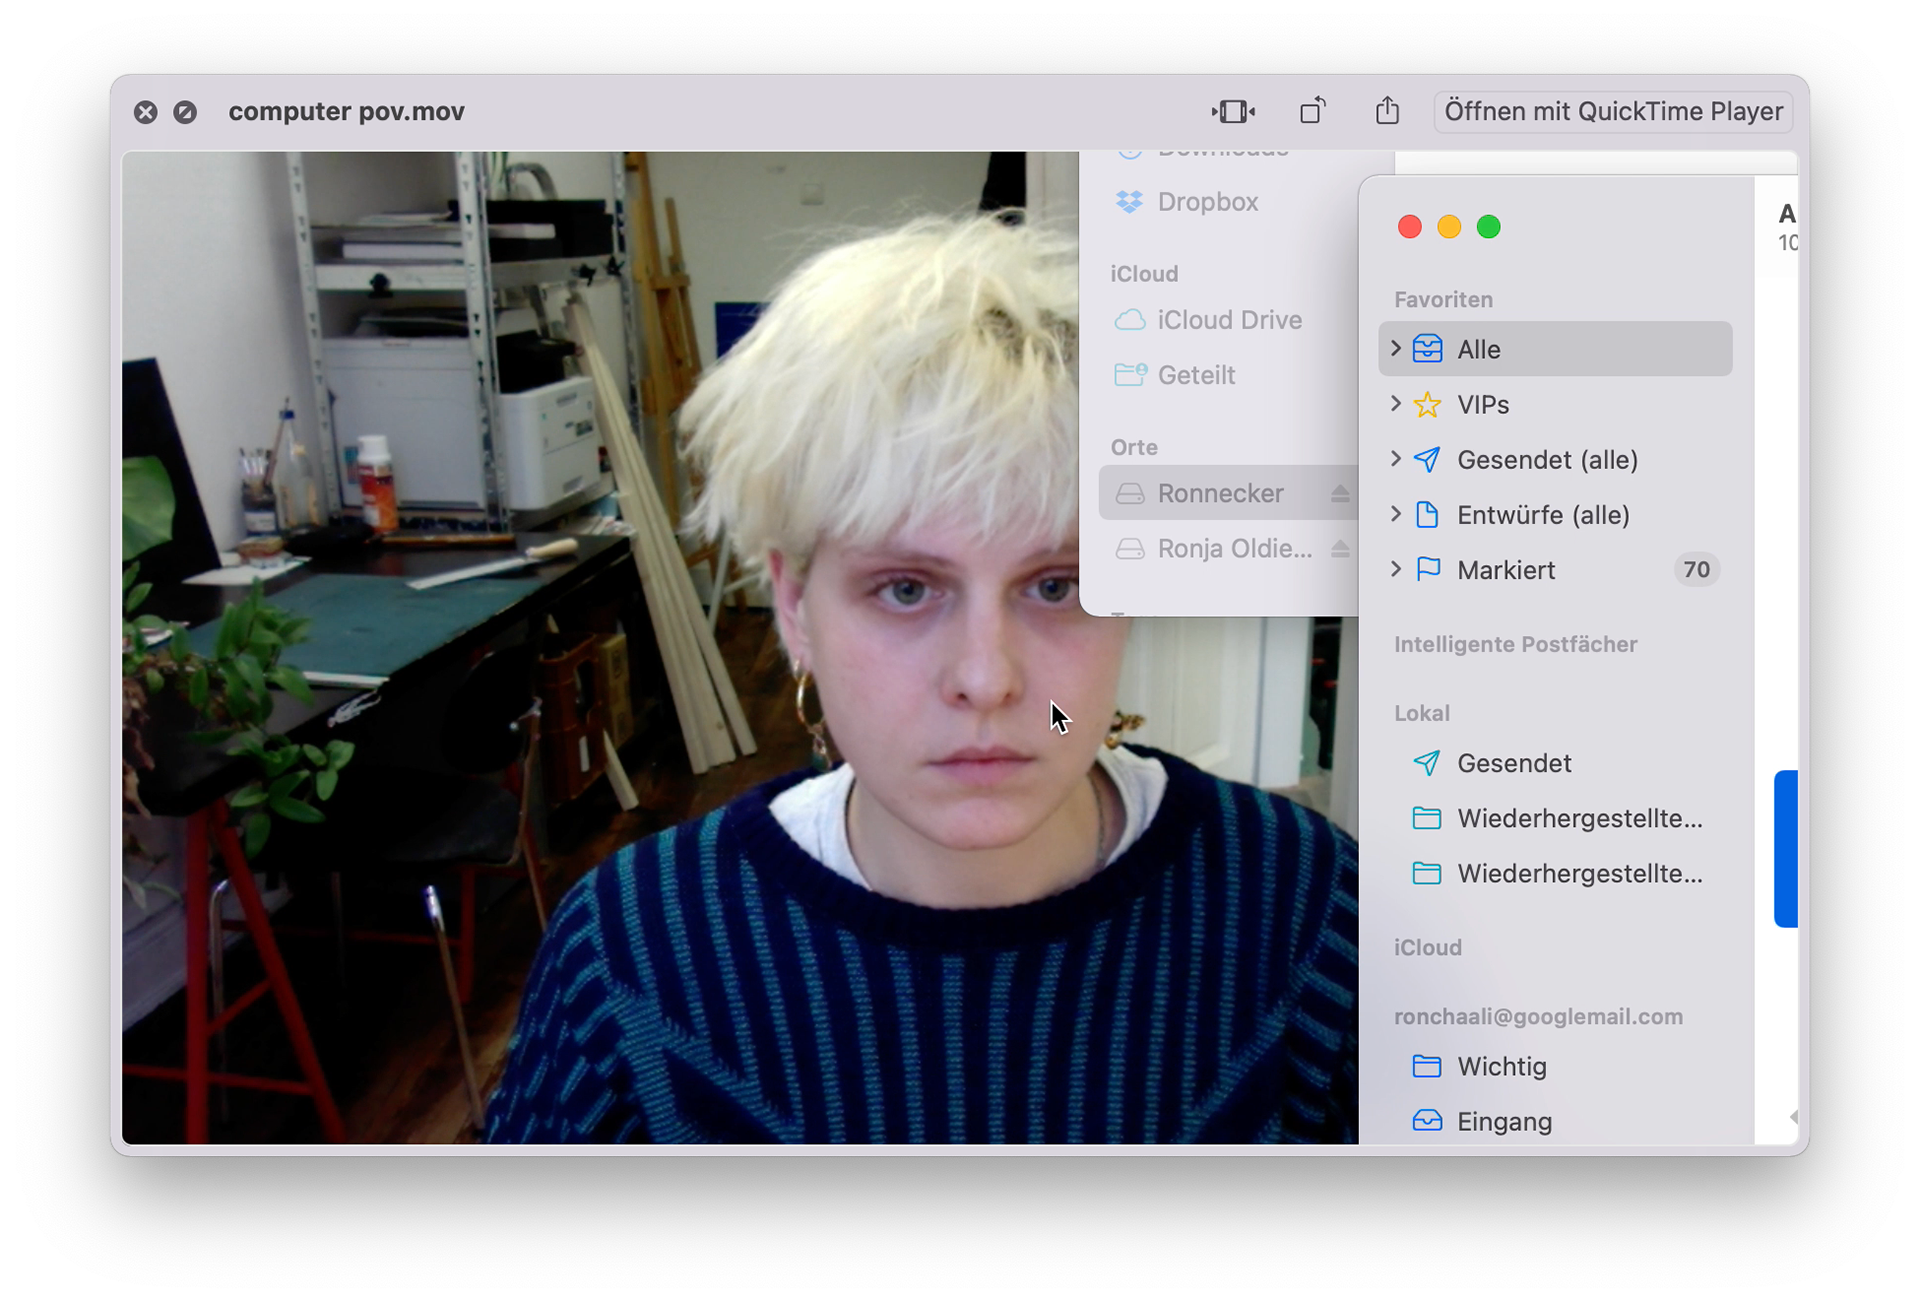
Task: Click green zoom button in Mail window
Action: click(1489, 227)
